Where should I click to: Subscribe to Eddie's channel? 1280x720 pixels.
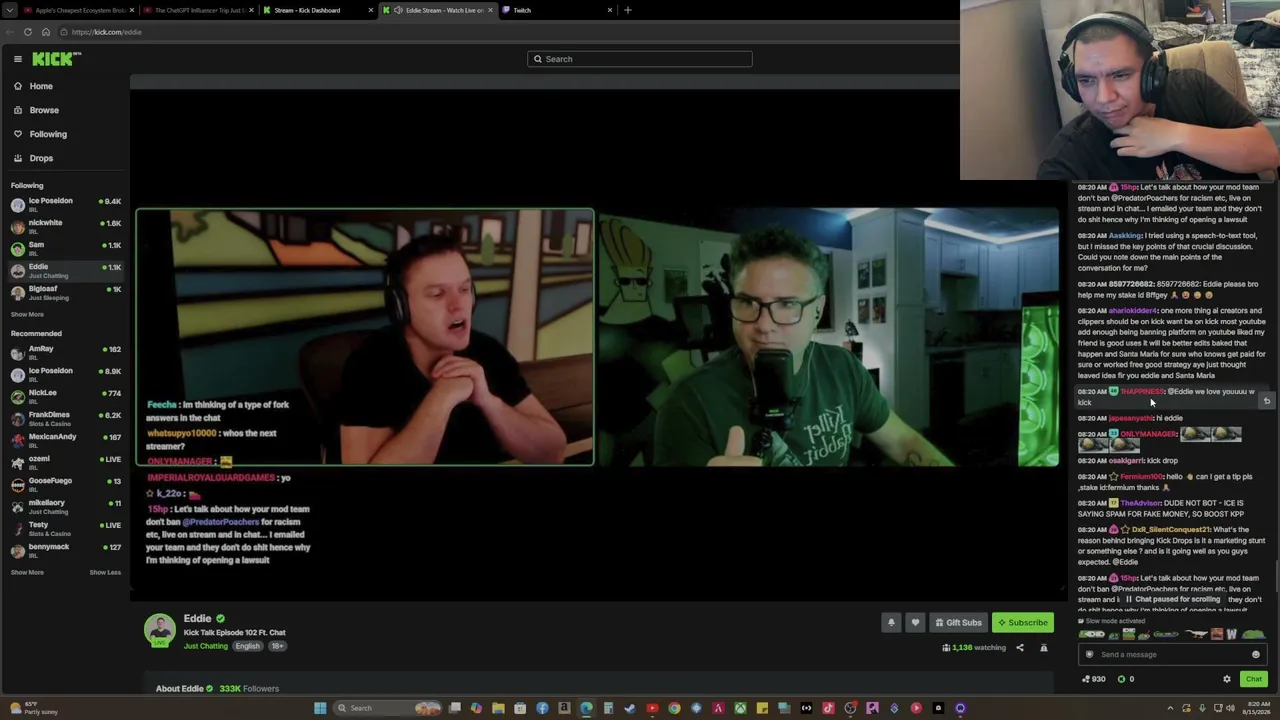click(1023, 622)
